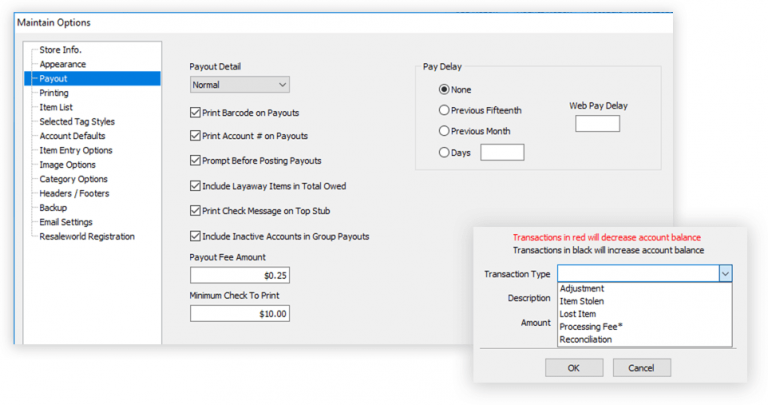Toggle Print Account # on Payouts
The width and height of the screenshot is (768, 405).
coord(196,136)
